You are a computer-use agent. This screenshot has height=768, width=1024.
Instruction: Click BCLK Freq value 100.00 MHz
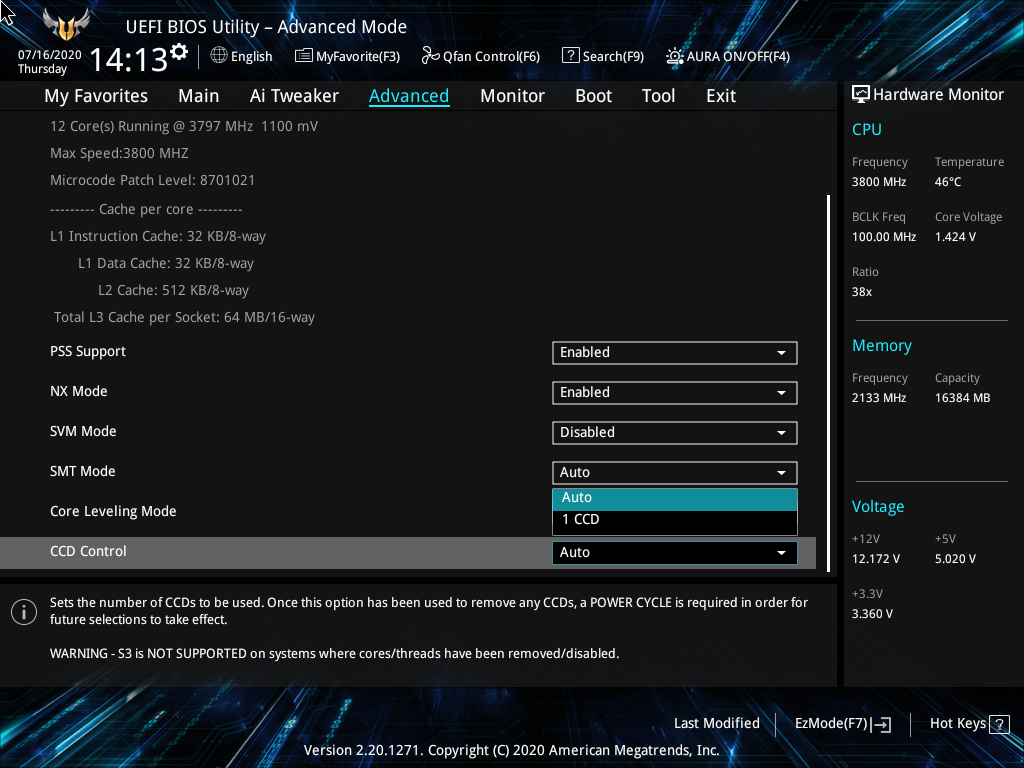point(884,237)
